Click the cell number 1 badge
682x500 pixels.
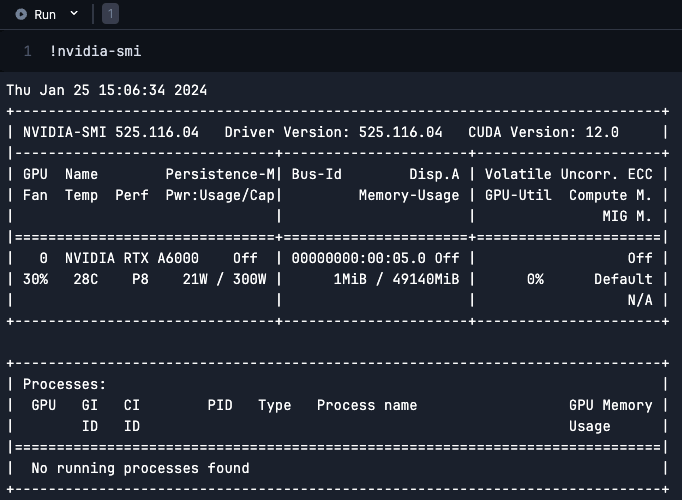tap(110, 14)
